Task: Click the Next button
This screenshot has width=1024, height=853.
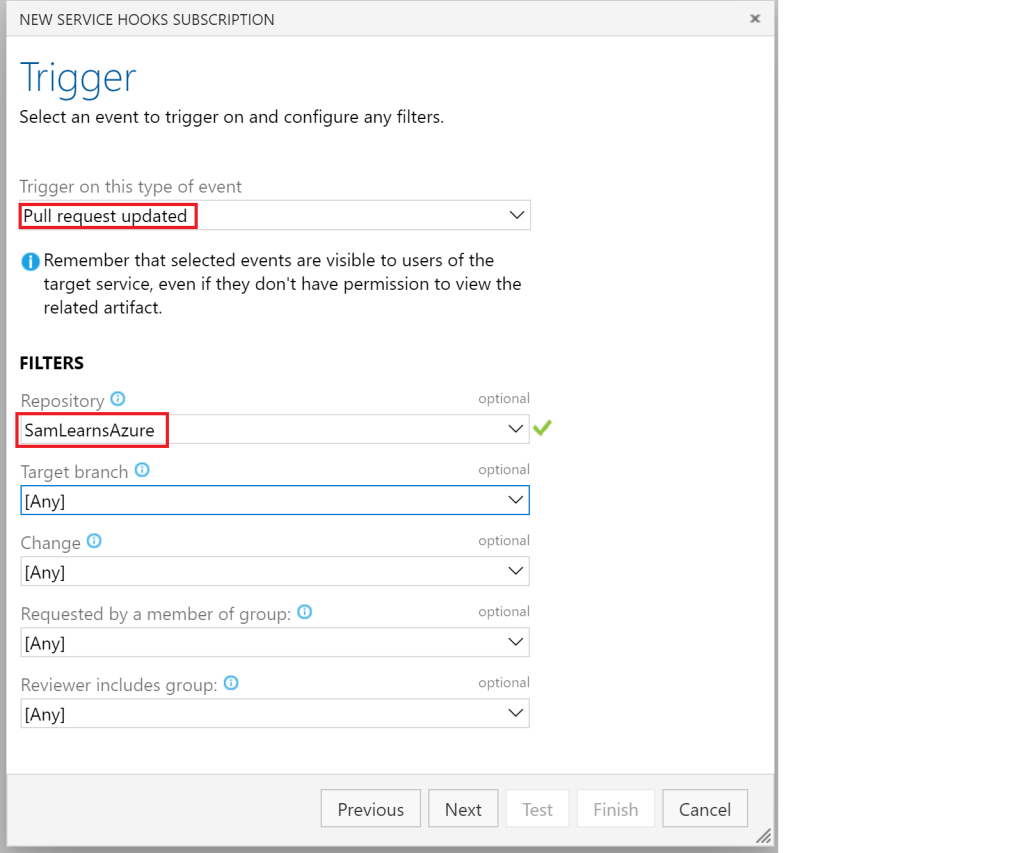Action: pyautogui.click(x=463, y=809)
